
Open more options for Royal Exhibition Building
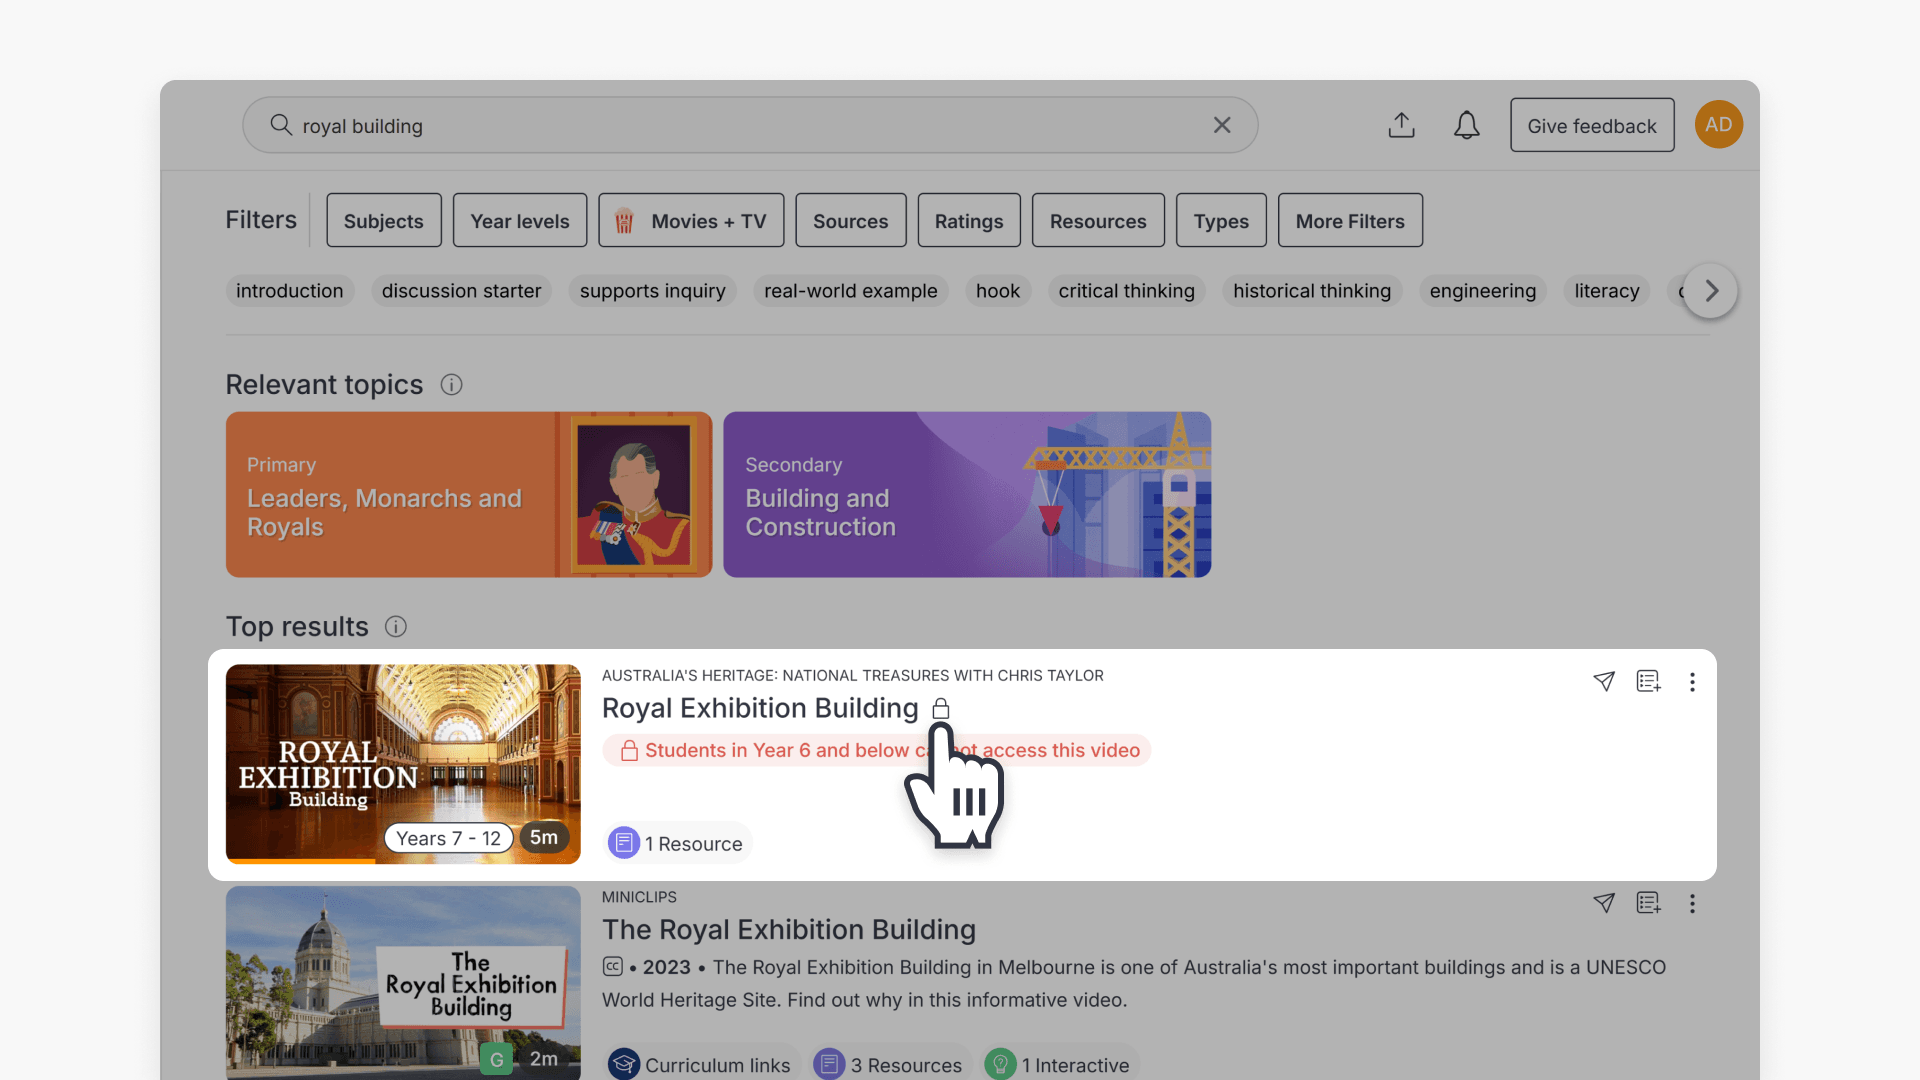[1692, 682]
